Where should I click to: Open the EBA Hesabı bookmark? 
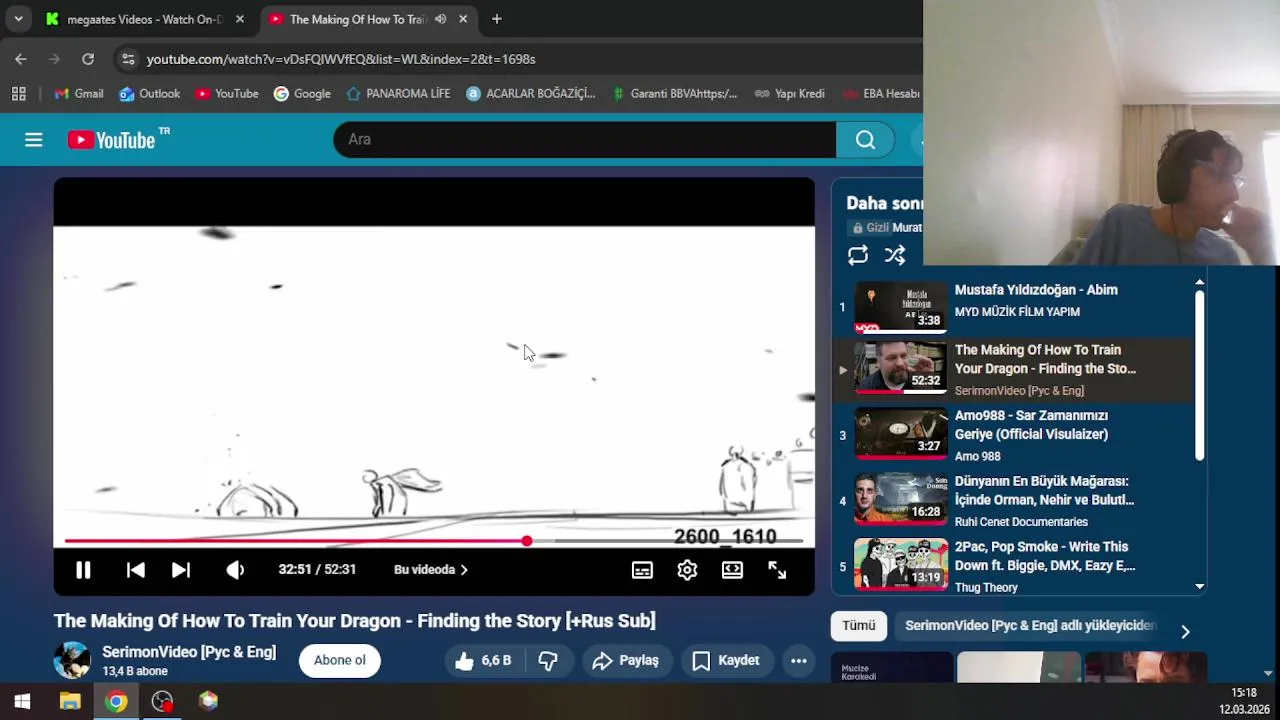coord(880,94)
